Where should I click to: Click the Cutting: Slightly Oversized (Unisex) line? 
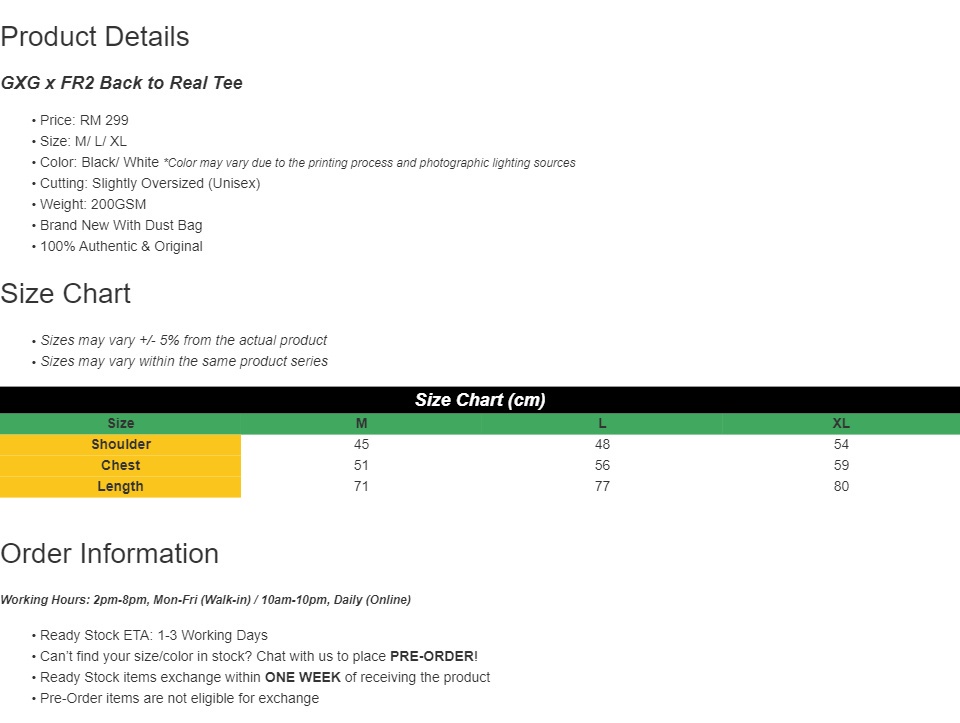coord(150,183)
